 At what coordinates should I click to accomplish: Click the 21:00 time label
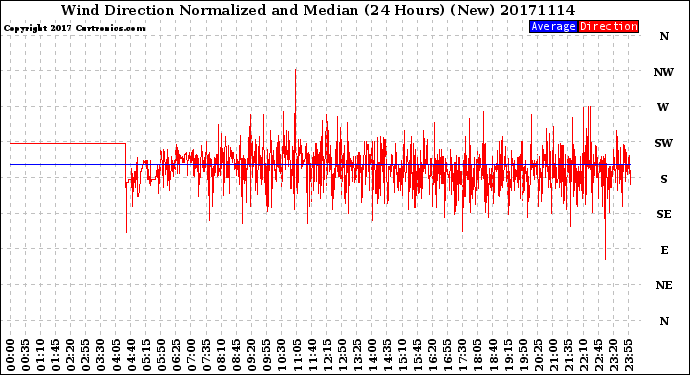(553, 355)
